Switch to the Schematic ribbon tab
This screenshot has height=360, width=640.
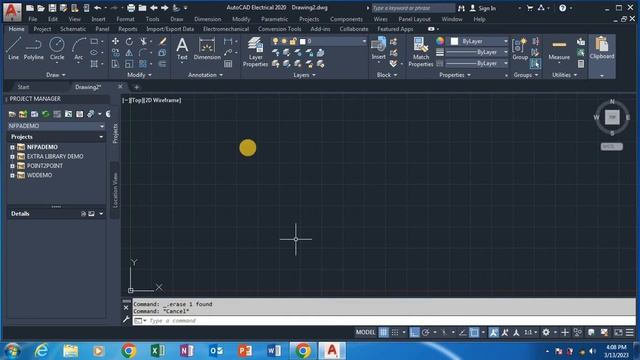point(73,29)
